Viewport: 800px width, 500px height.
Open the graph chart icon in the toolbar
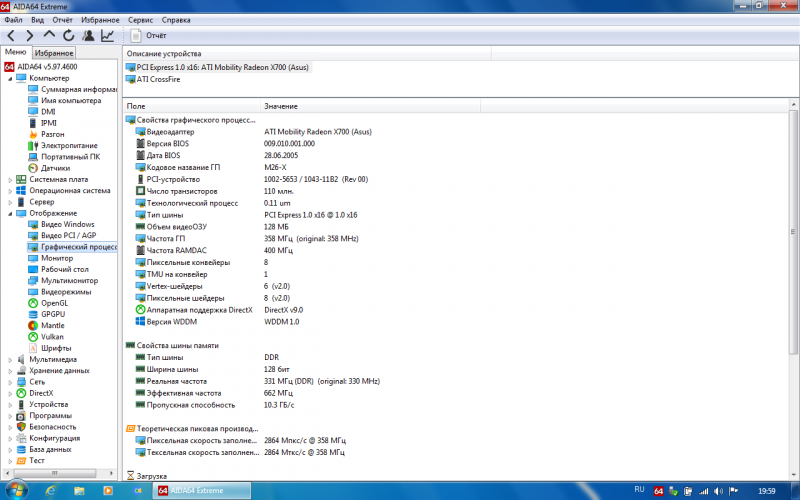[107, 35]
